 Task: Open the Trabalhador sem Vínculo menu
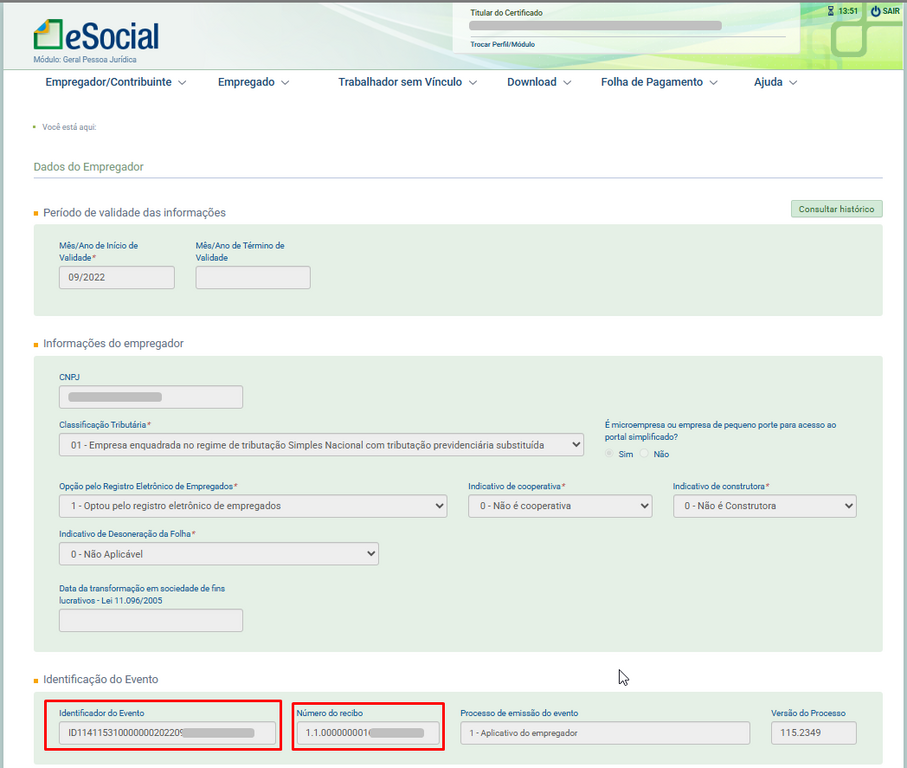point(407,82)
